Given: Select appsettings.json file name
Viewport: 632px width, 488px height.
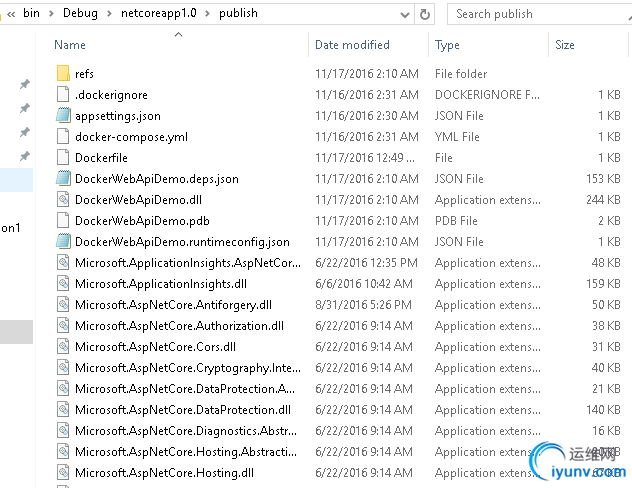Looking at the screenshot, I should pos(118,116).
